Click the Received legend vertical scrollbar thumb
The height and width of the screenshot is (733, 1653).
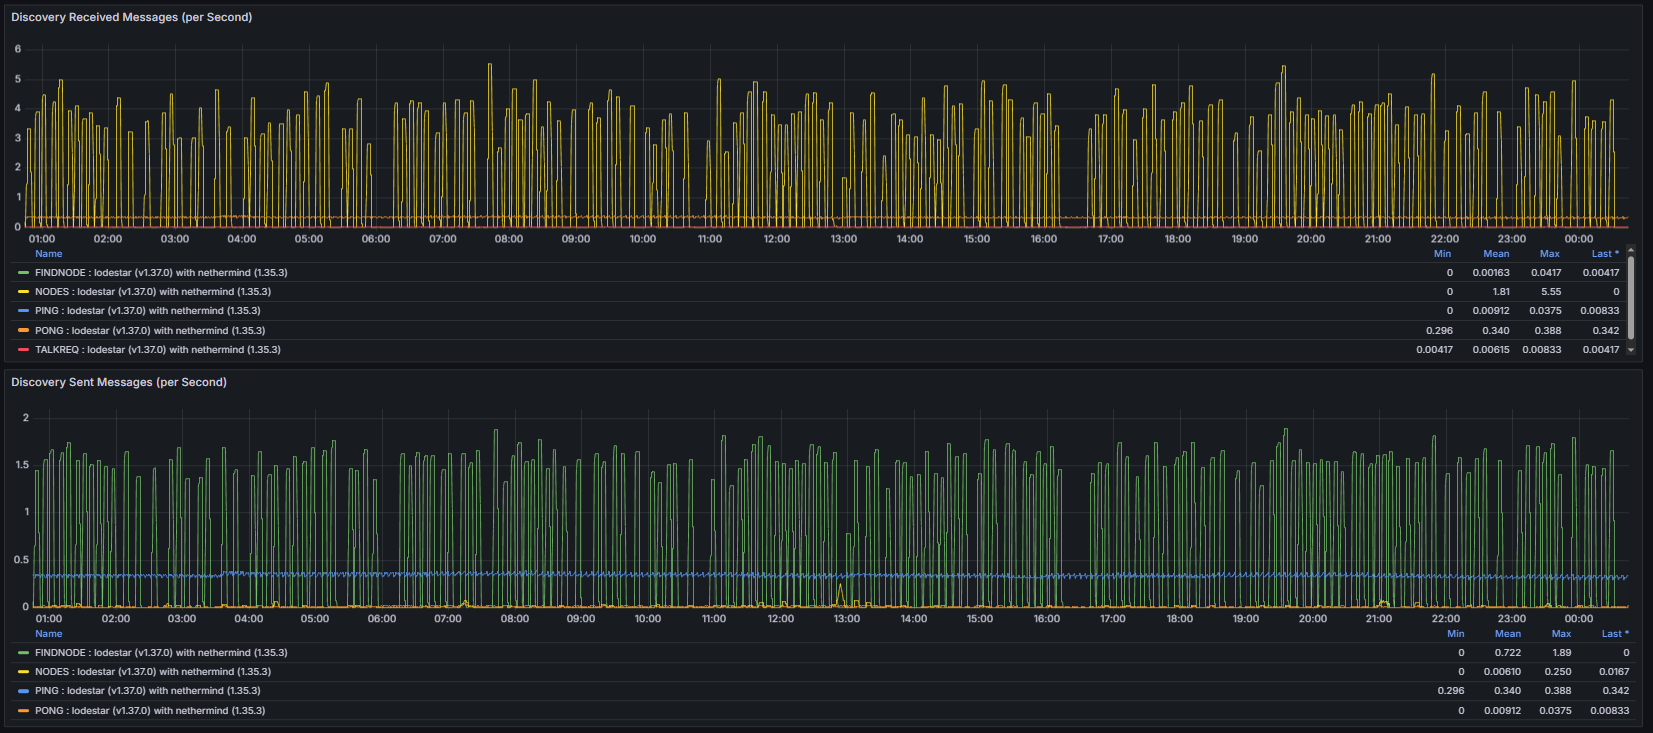point(1631,298)
